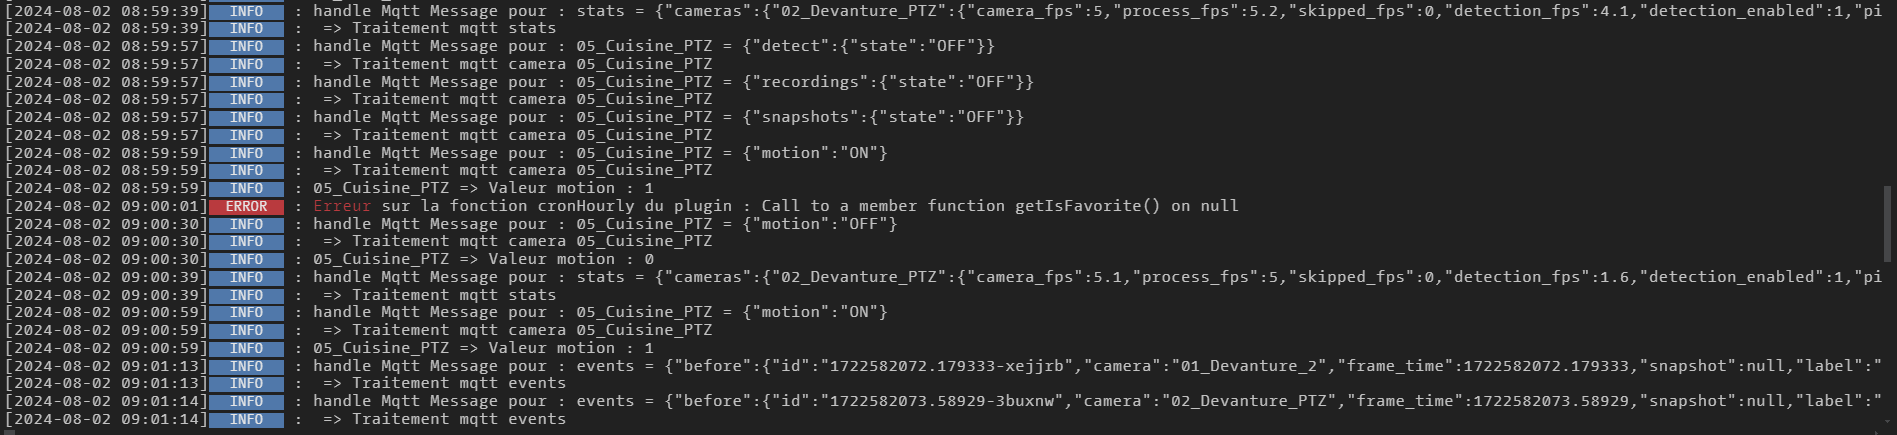Click the events message with id ending 3buxnw
The height and width of the screenshot is (435, 1897).
click(x=1096, y=401)
